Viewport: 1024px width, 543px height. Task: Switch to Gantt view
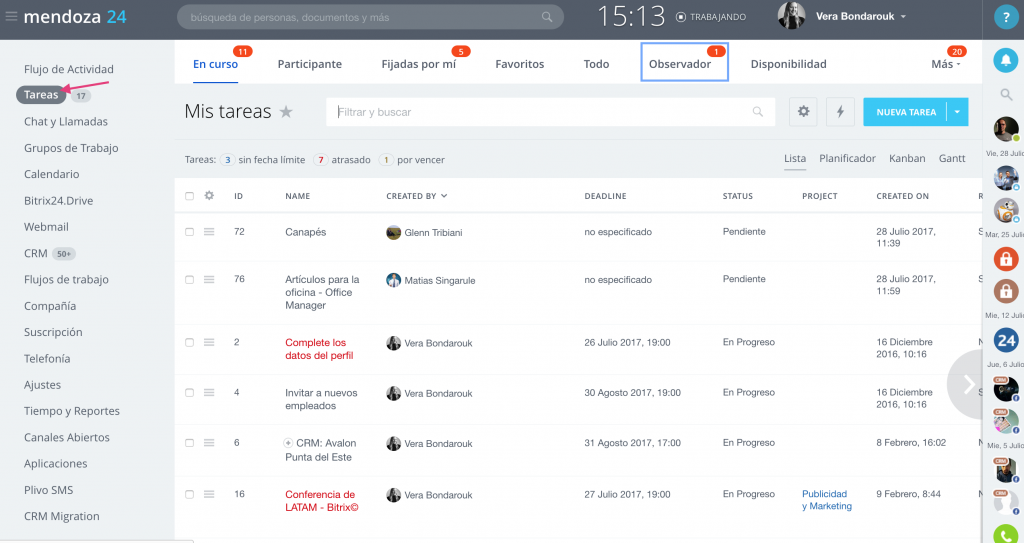click(952, 159)
